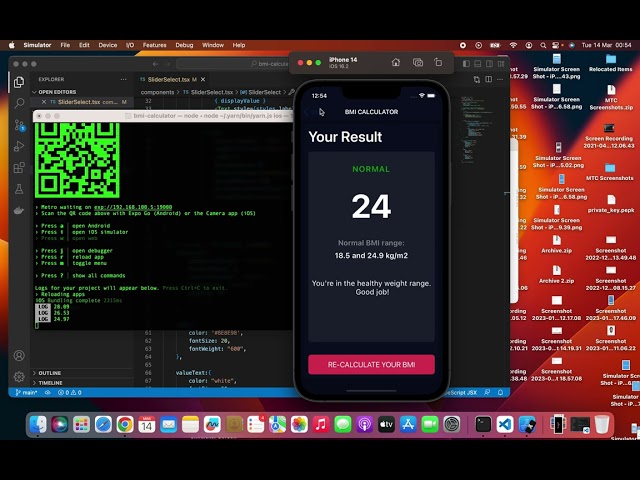Open the Manage gear in VS Code

(x=19, y=376)
